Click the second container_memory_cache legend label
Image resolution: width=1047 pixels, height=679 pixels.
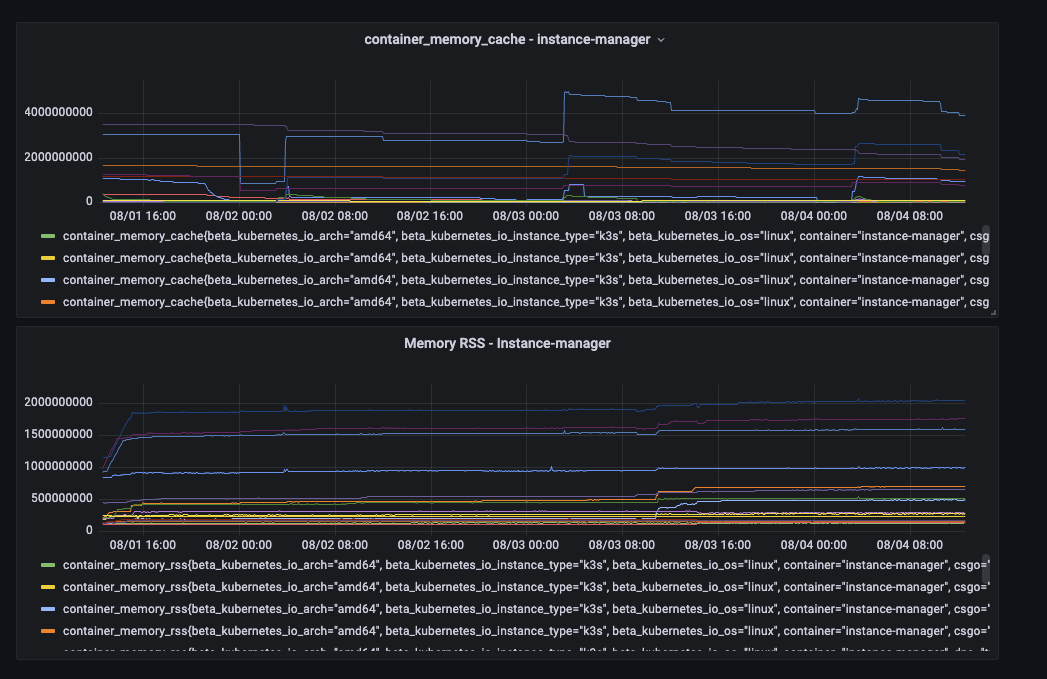click(x=300, y=258)
